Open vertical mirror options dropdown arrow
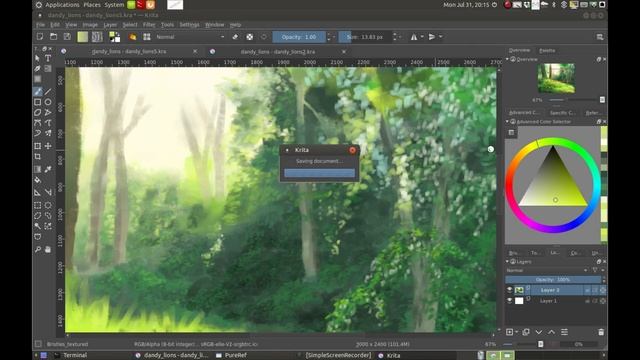 (440, 37)
